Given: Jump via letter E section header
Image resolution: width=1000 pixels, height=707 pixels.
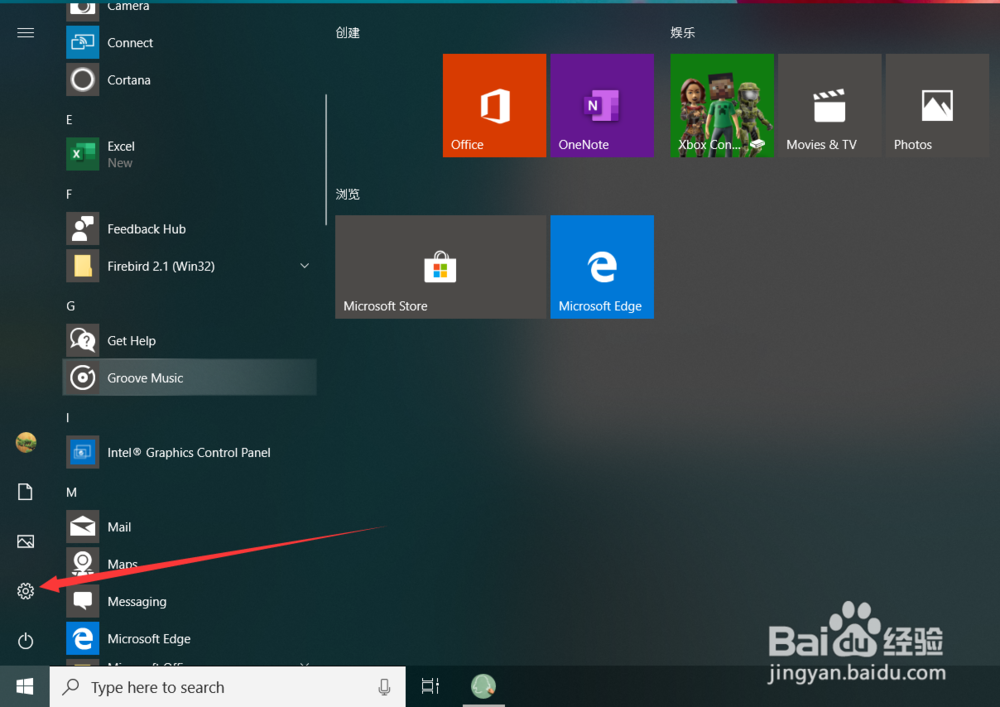Looking at the screenshot, I should pos(70,120).
